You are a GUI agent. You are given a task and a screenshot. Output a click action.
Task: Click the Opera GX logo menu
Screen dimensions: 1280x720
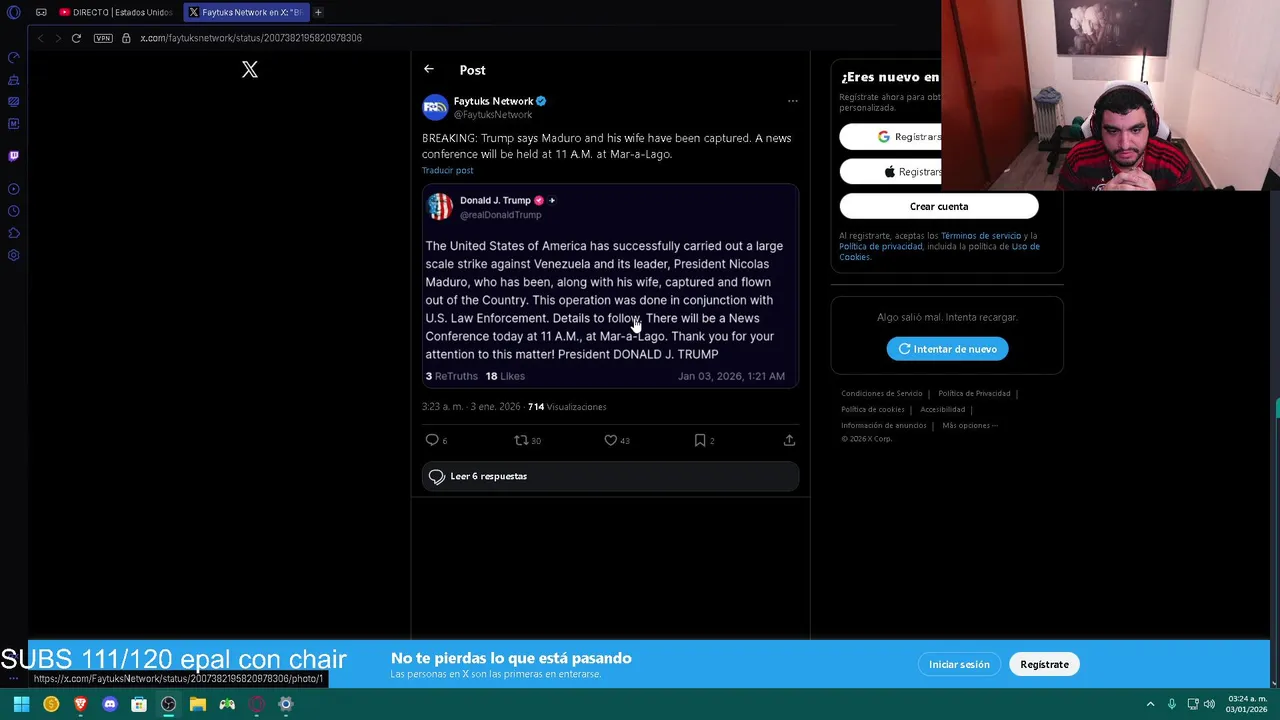14,12
